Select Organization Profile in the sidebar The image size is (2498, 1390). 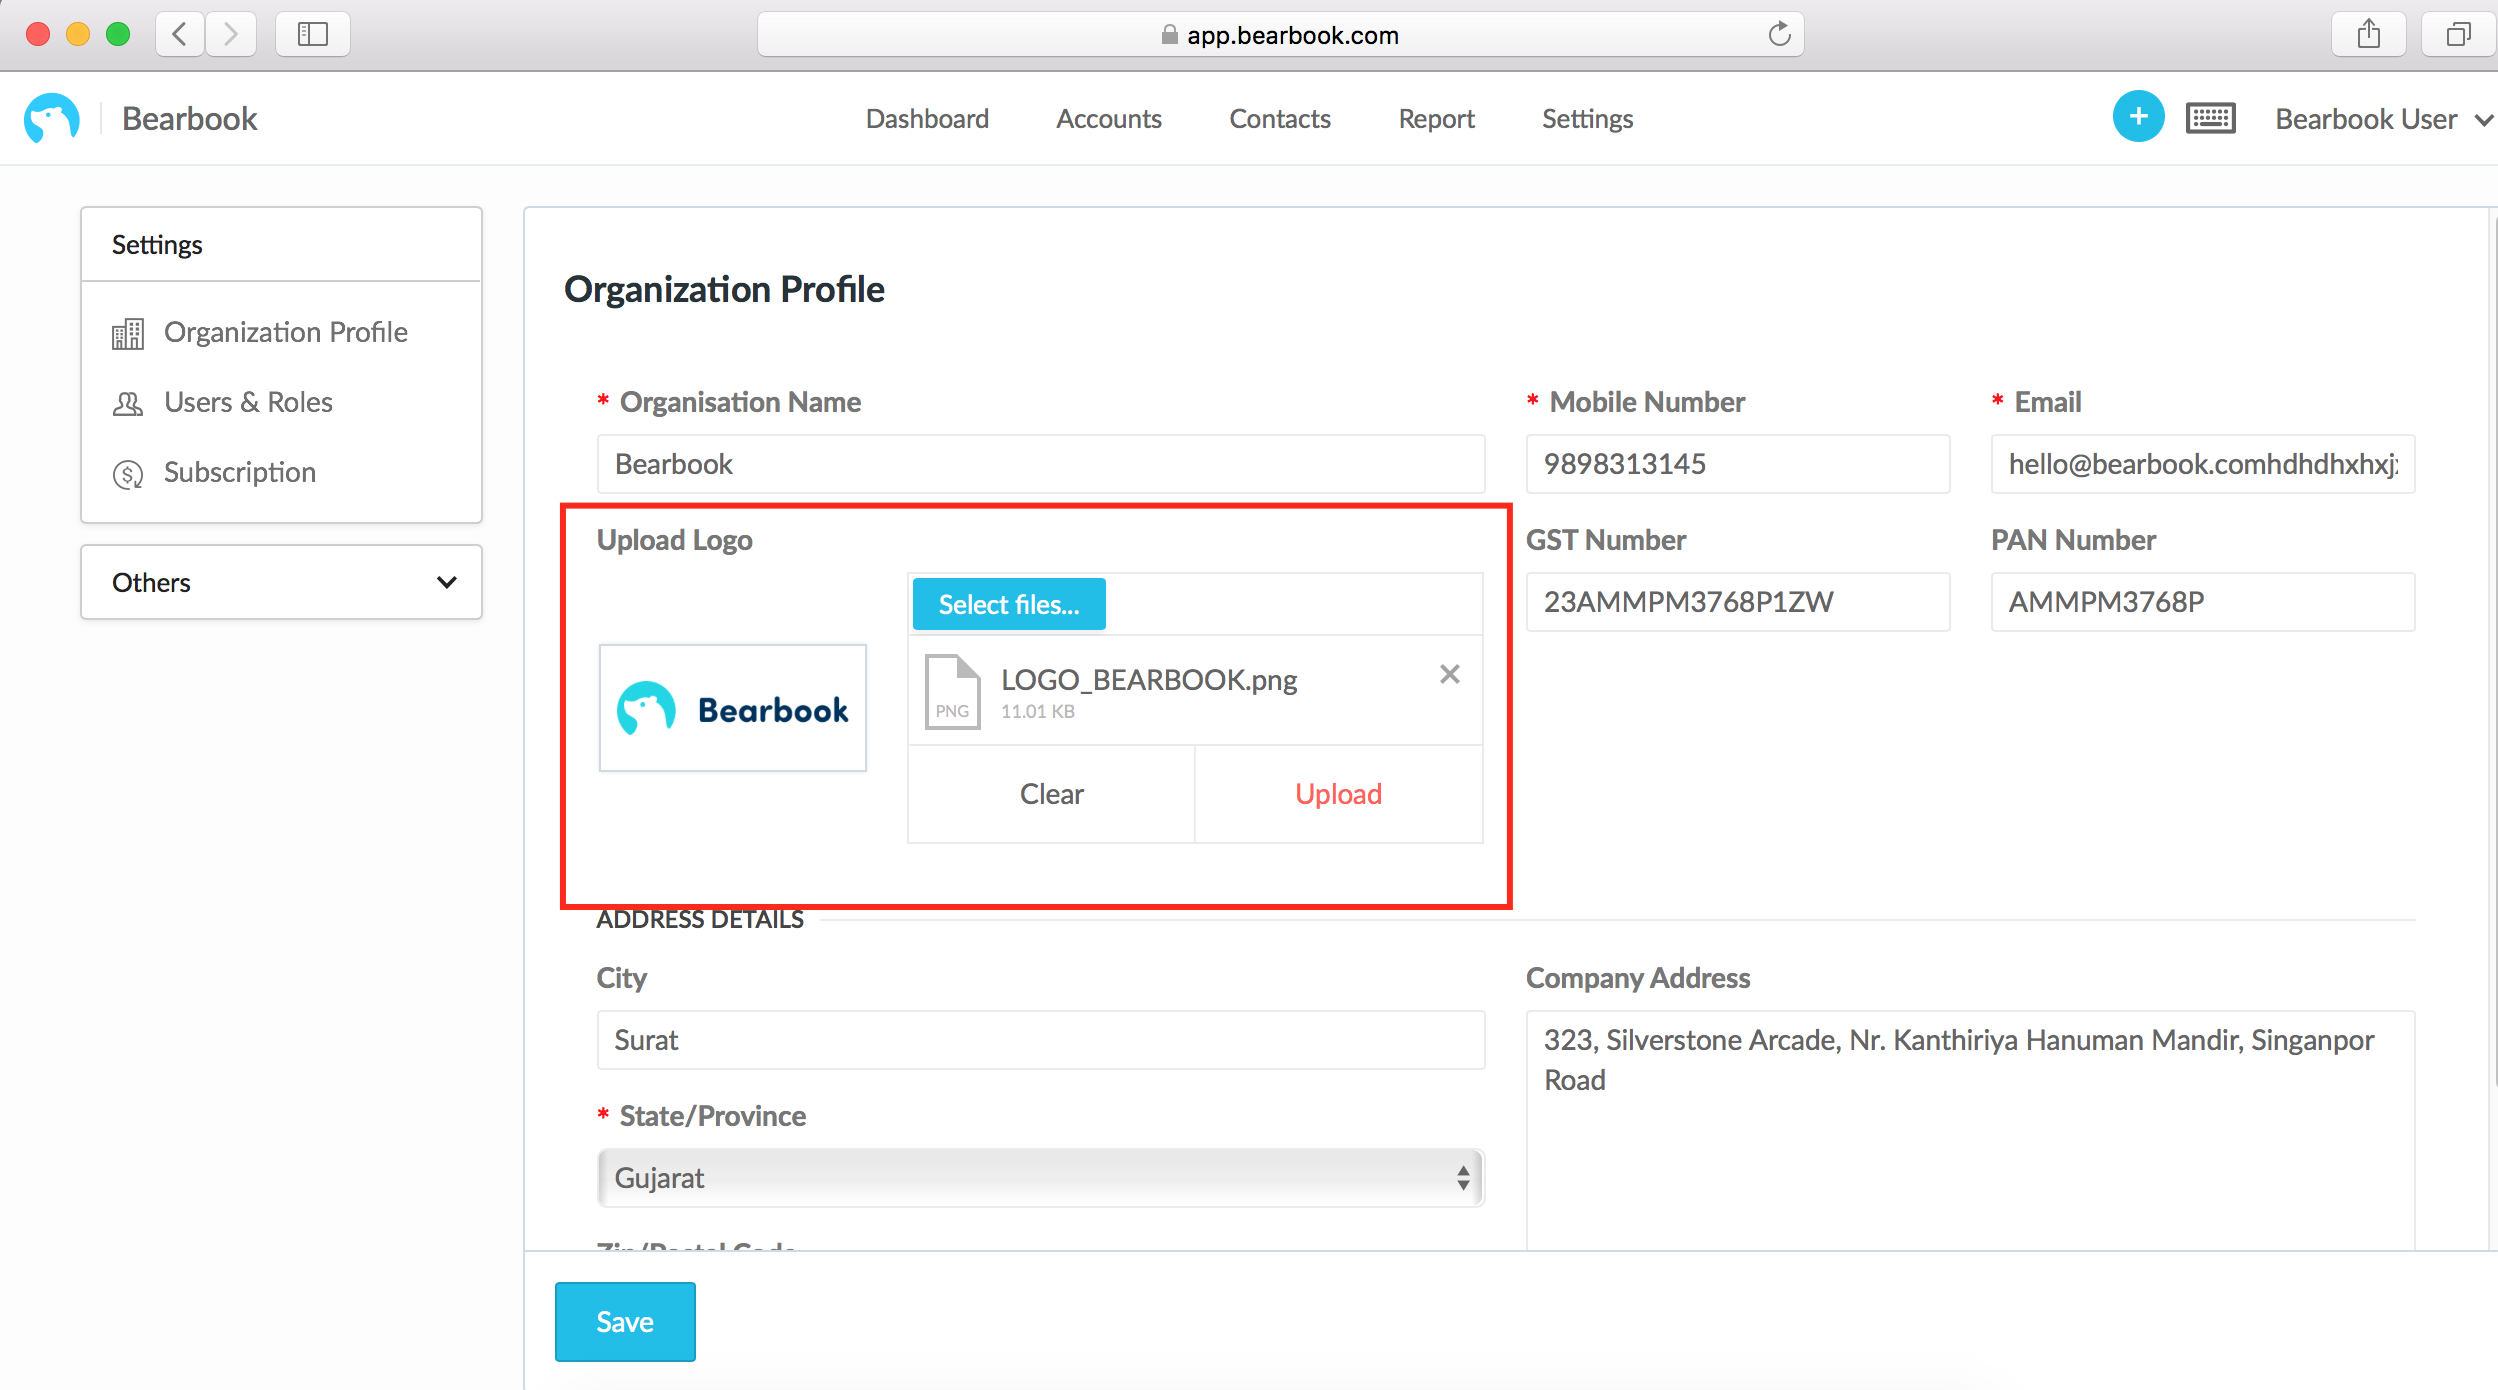(286, 332)
